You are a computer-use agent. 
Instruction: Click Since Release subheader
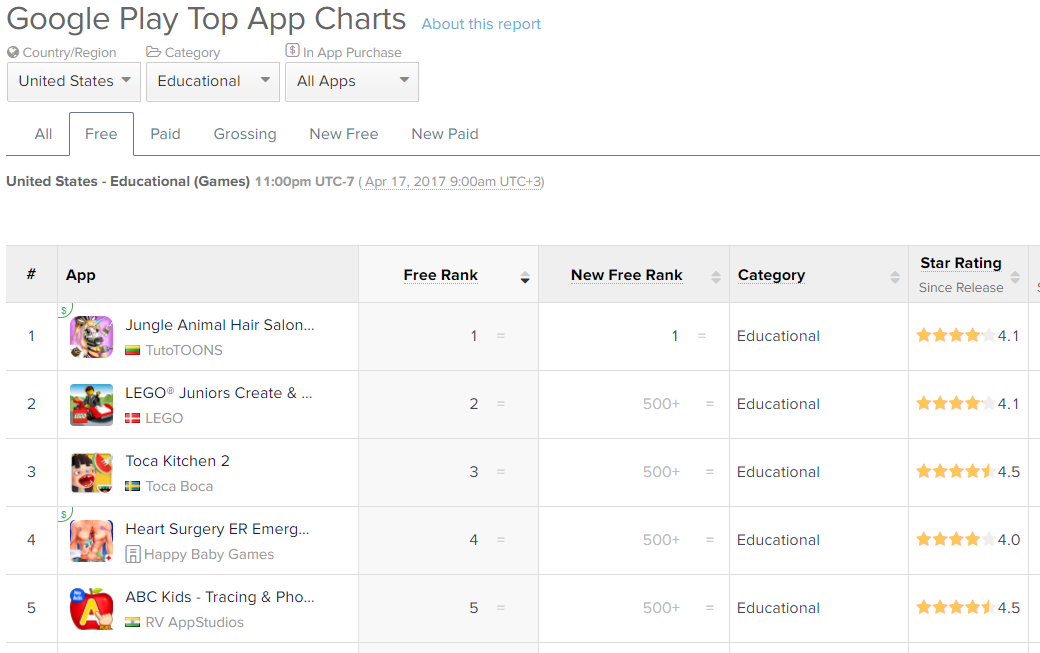tap(960, 288)
